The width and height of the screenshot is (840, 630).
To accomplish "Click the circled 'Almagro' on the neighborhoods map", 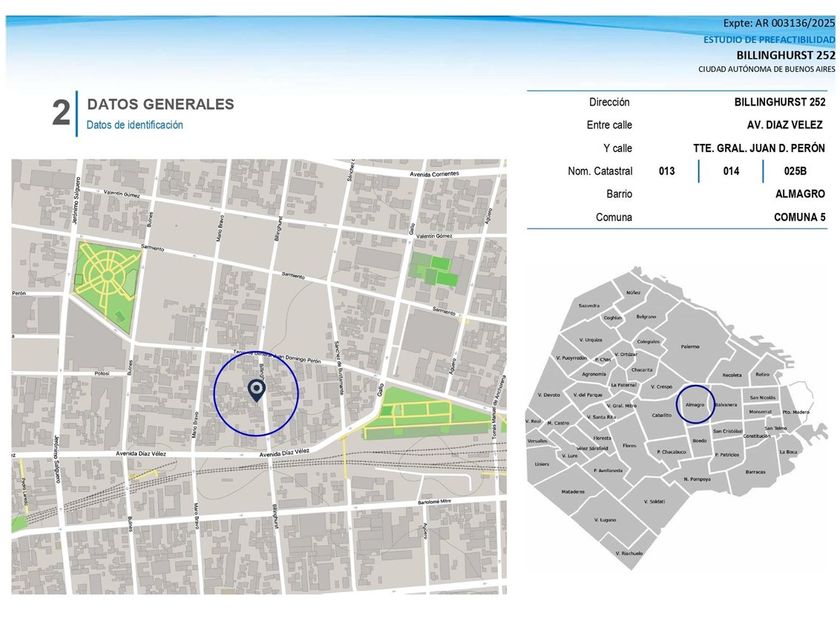I will click(695, 404).
